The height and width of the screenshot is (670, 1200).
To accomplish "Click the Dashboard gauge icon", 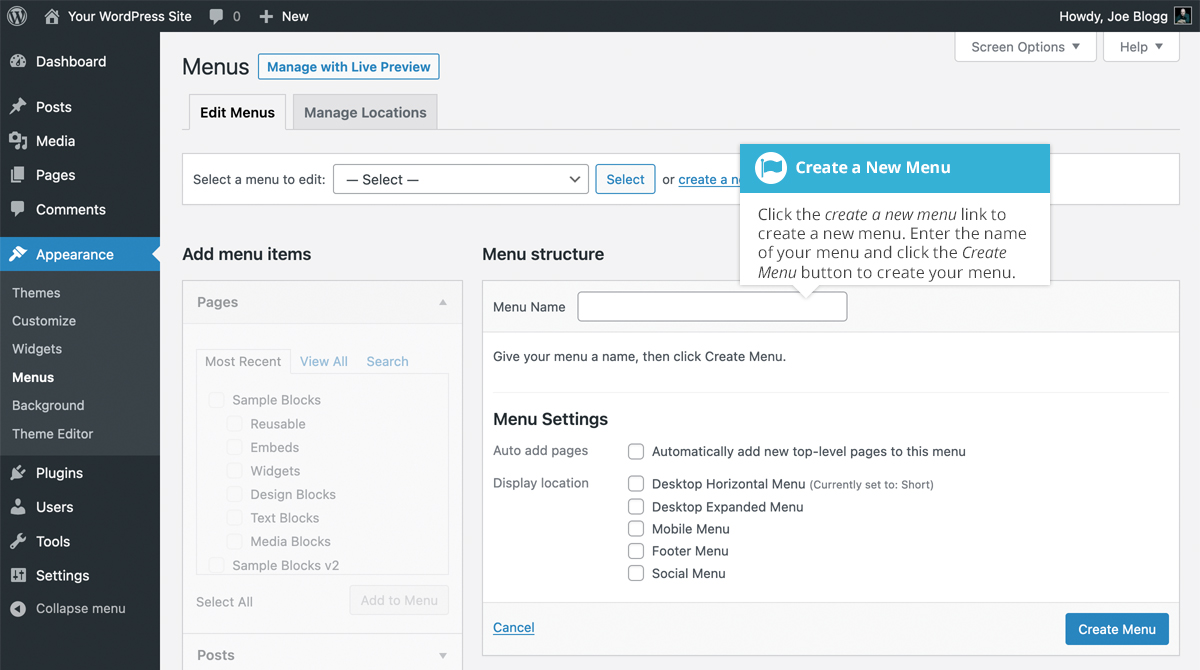I will pyautogui.click(x=18, y=61).
